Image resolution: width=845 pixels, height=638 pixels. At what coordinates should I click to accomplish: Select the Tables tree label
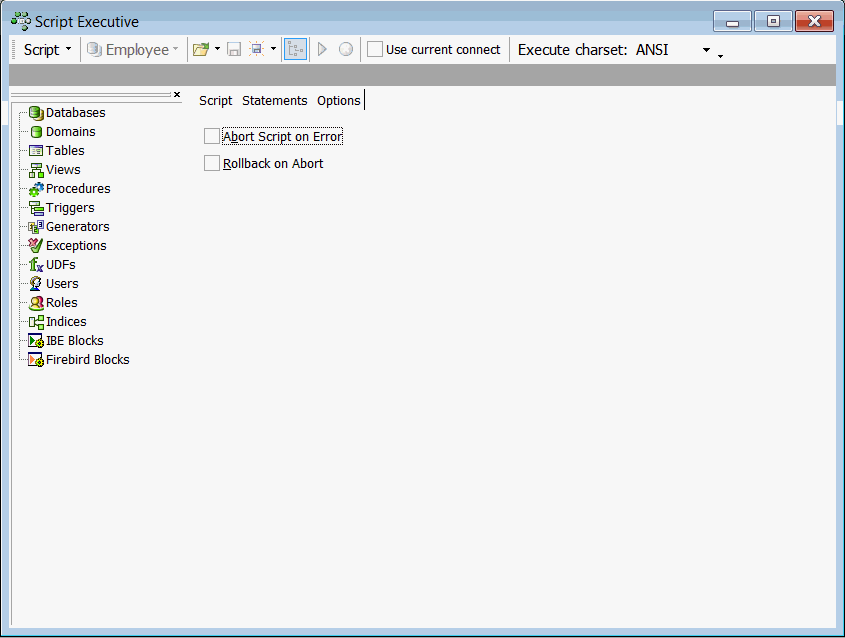(65, 151)
